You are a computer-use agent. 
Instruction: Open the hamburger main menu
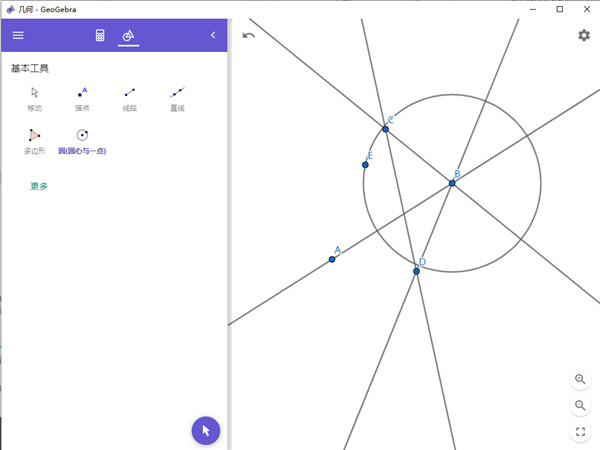18,35
